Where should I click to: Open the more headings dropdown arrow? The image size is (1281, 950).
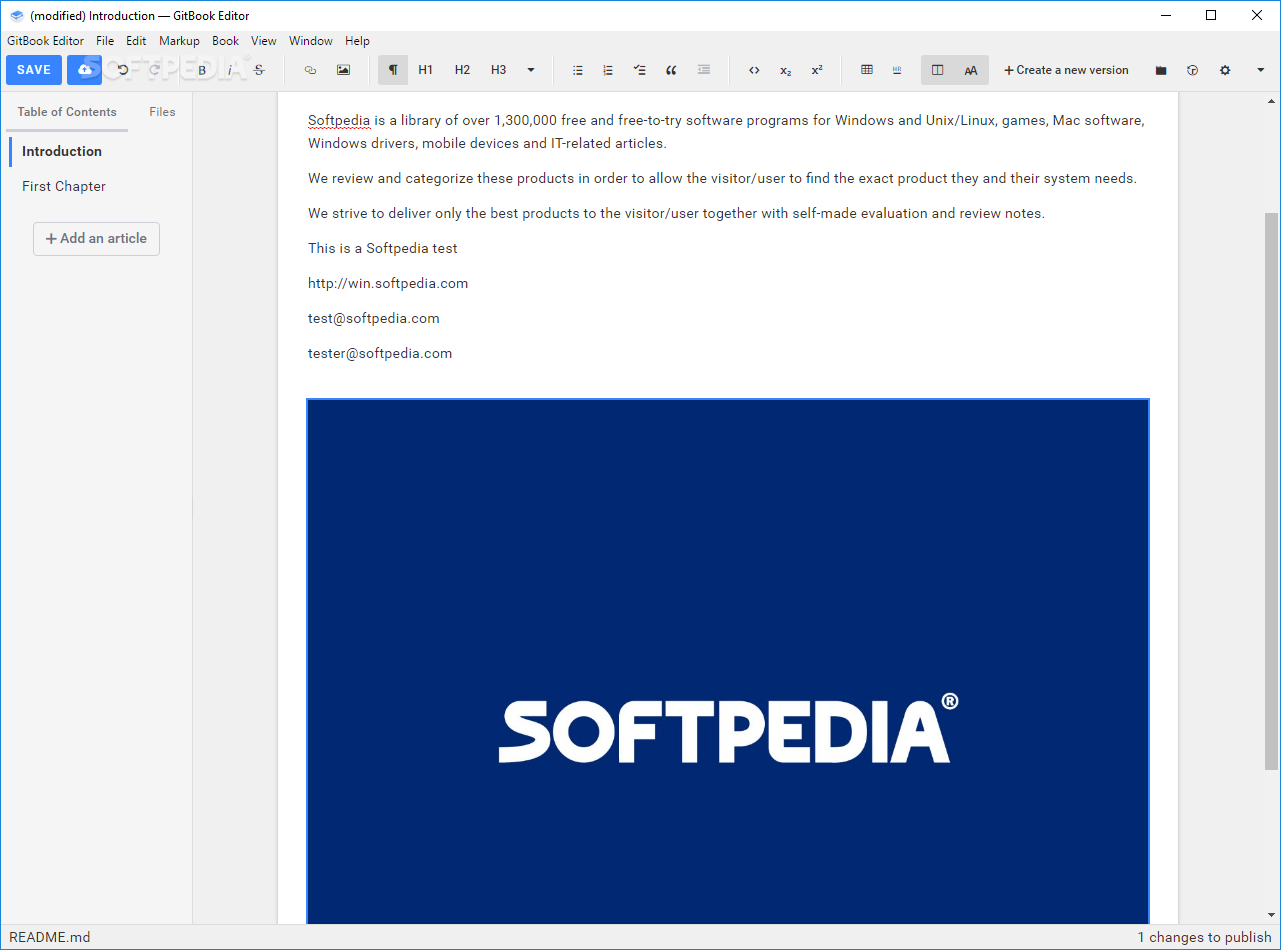[x=531, y=70]
